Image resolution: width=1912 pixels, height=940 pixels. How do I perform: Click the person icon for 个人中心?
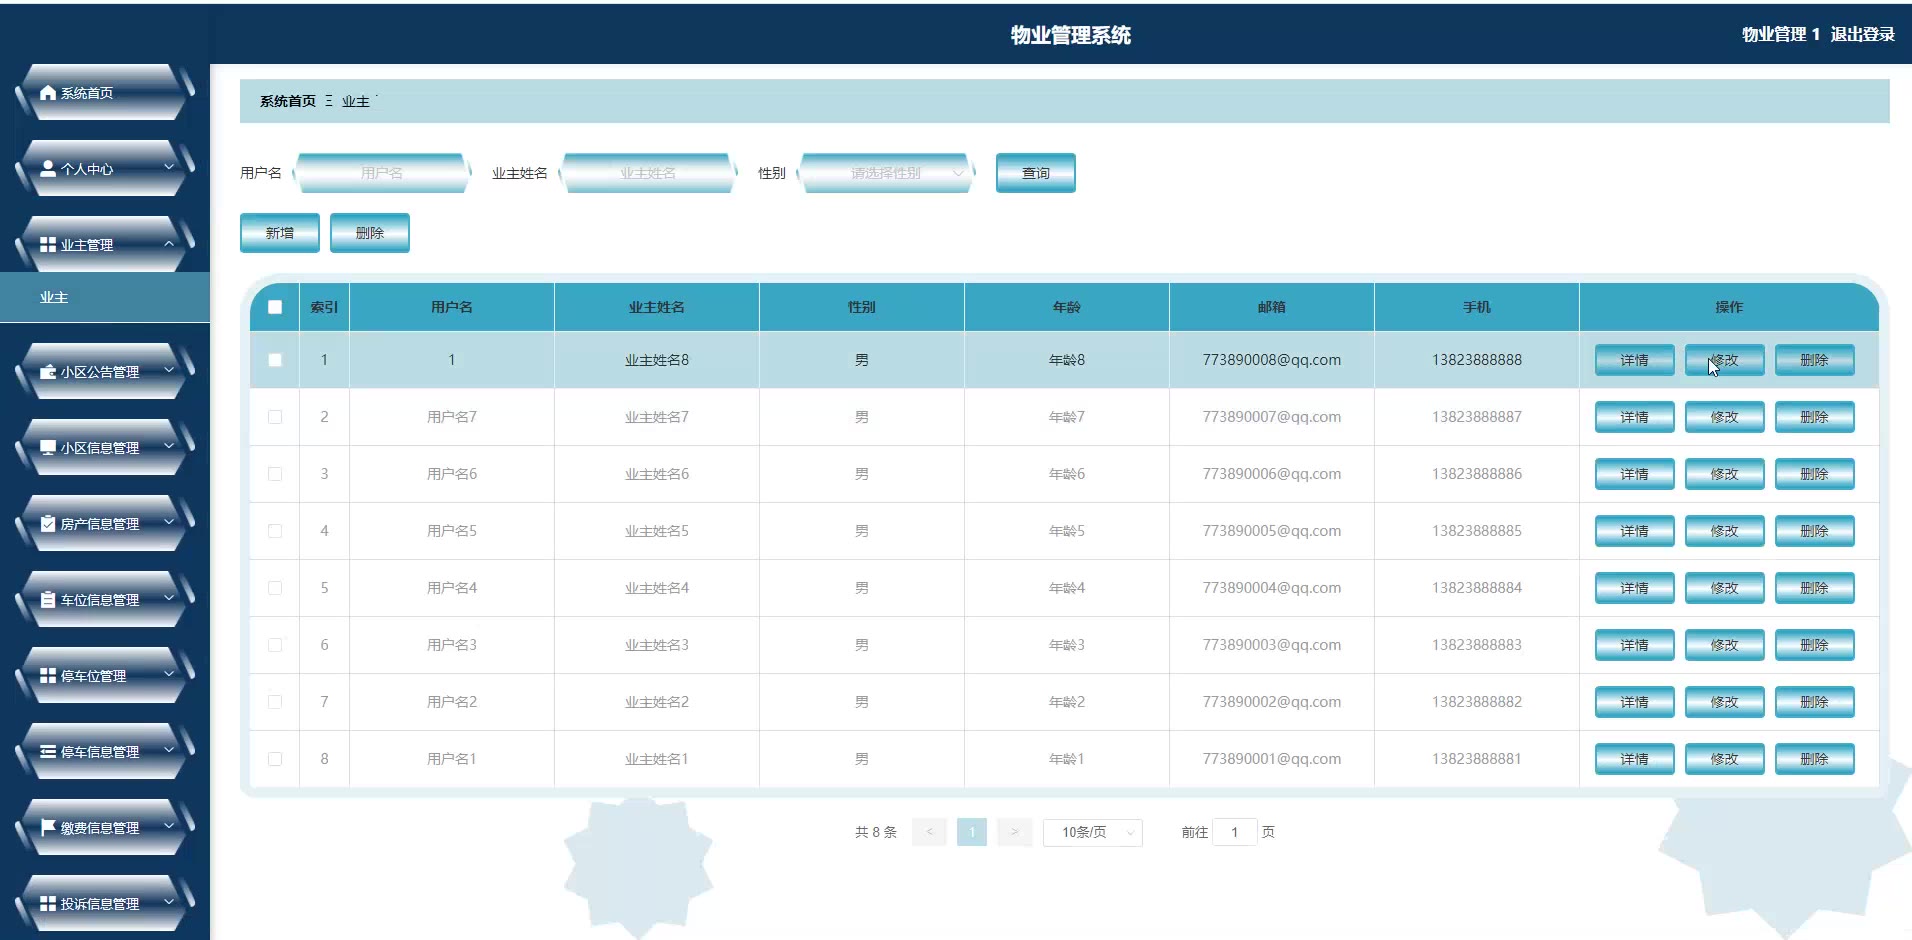(x=47, y=169)
